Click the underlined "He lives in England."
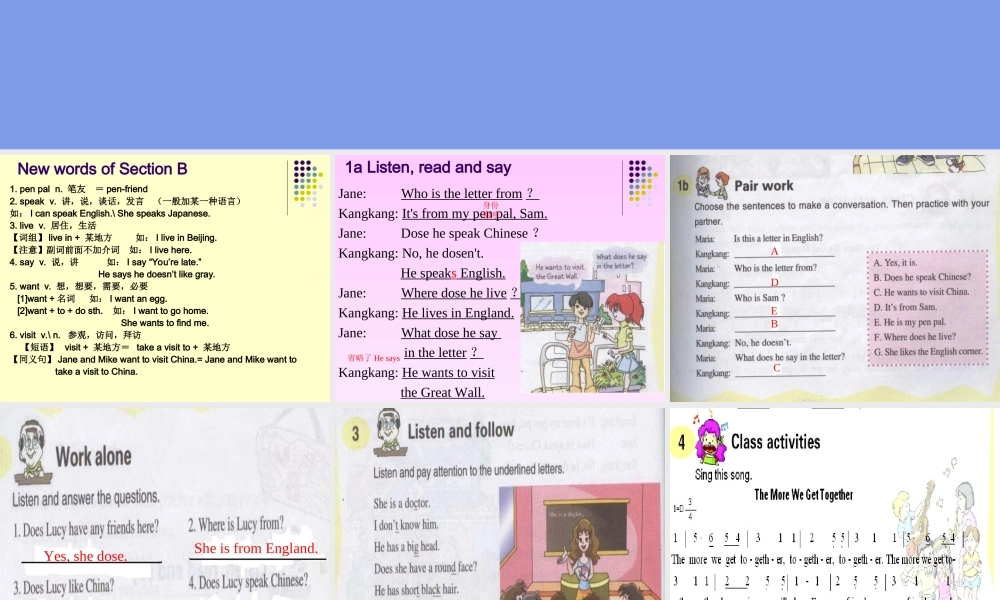Screen dimensions: 1000x600 click(x=458, y=313)
